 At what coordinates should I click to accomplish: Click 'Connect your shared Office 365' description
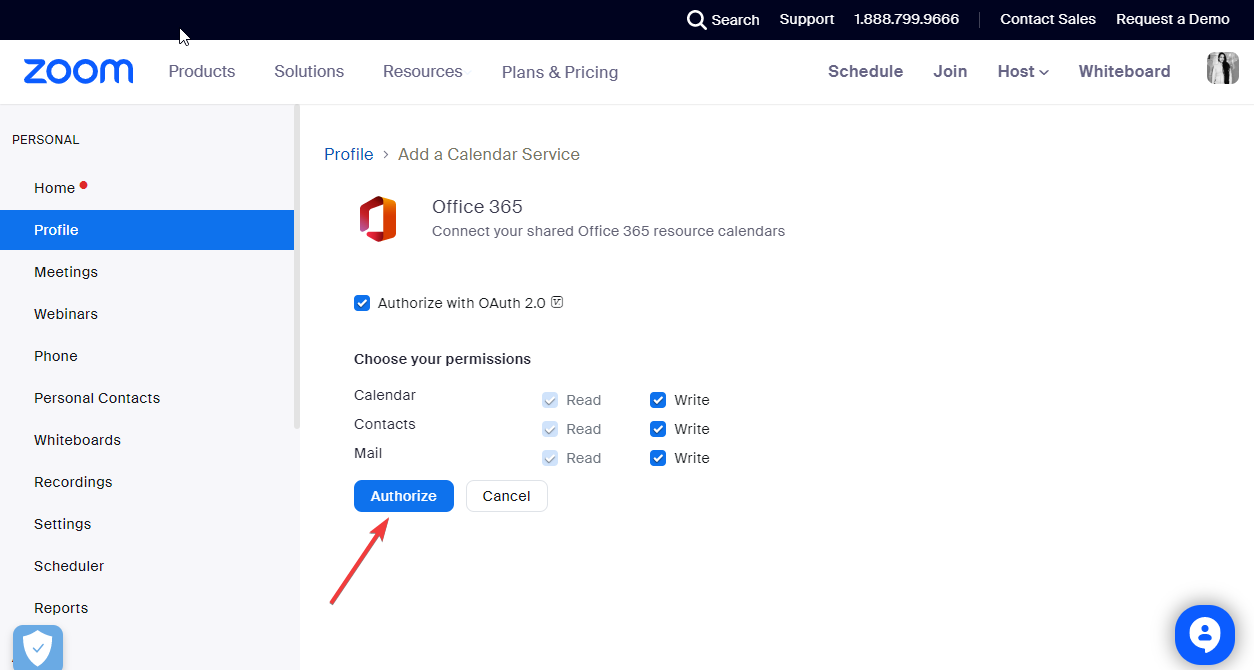pos(608,231)
